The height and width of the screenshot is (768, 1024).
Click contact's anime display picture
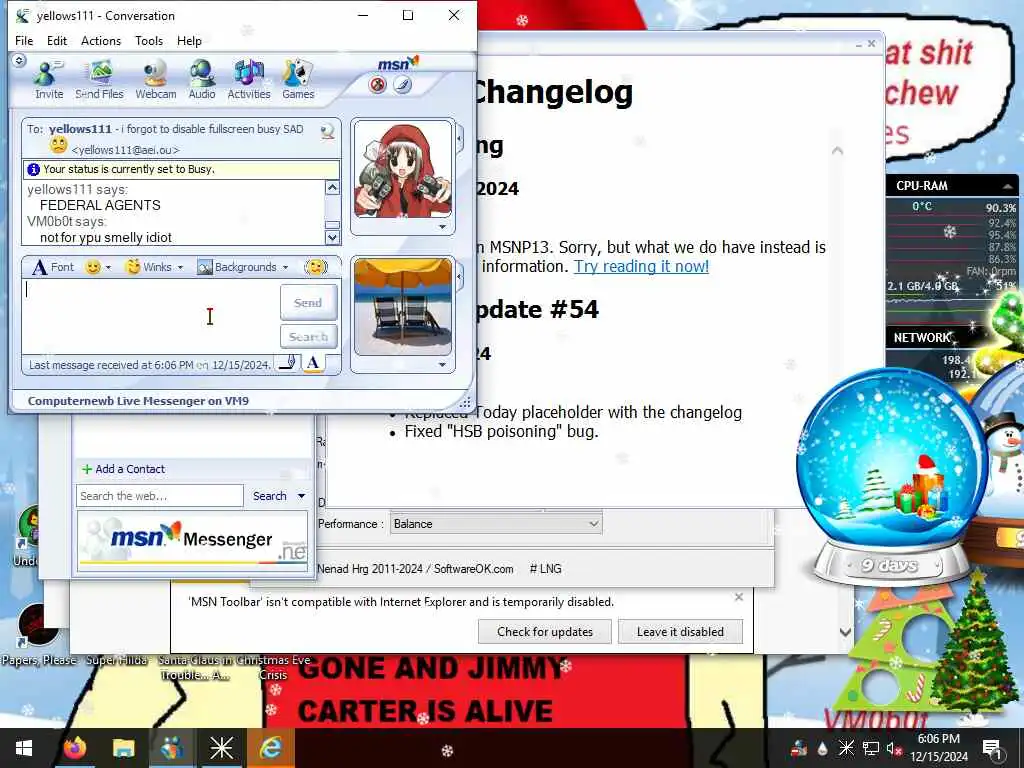[402, 170]
